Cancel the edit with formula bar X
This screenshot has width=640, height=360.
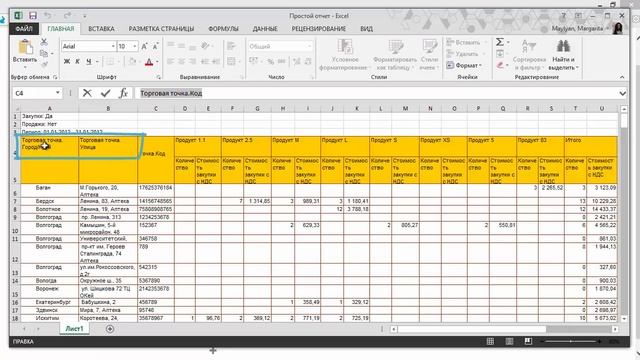pyautogui.click(x=87, y=93)
